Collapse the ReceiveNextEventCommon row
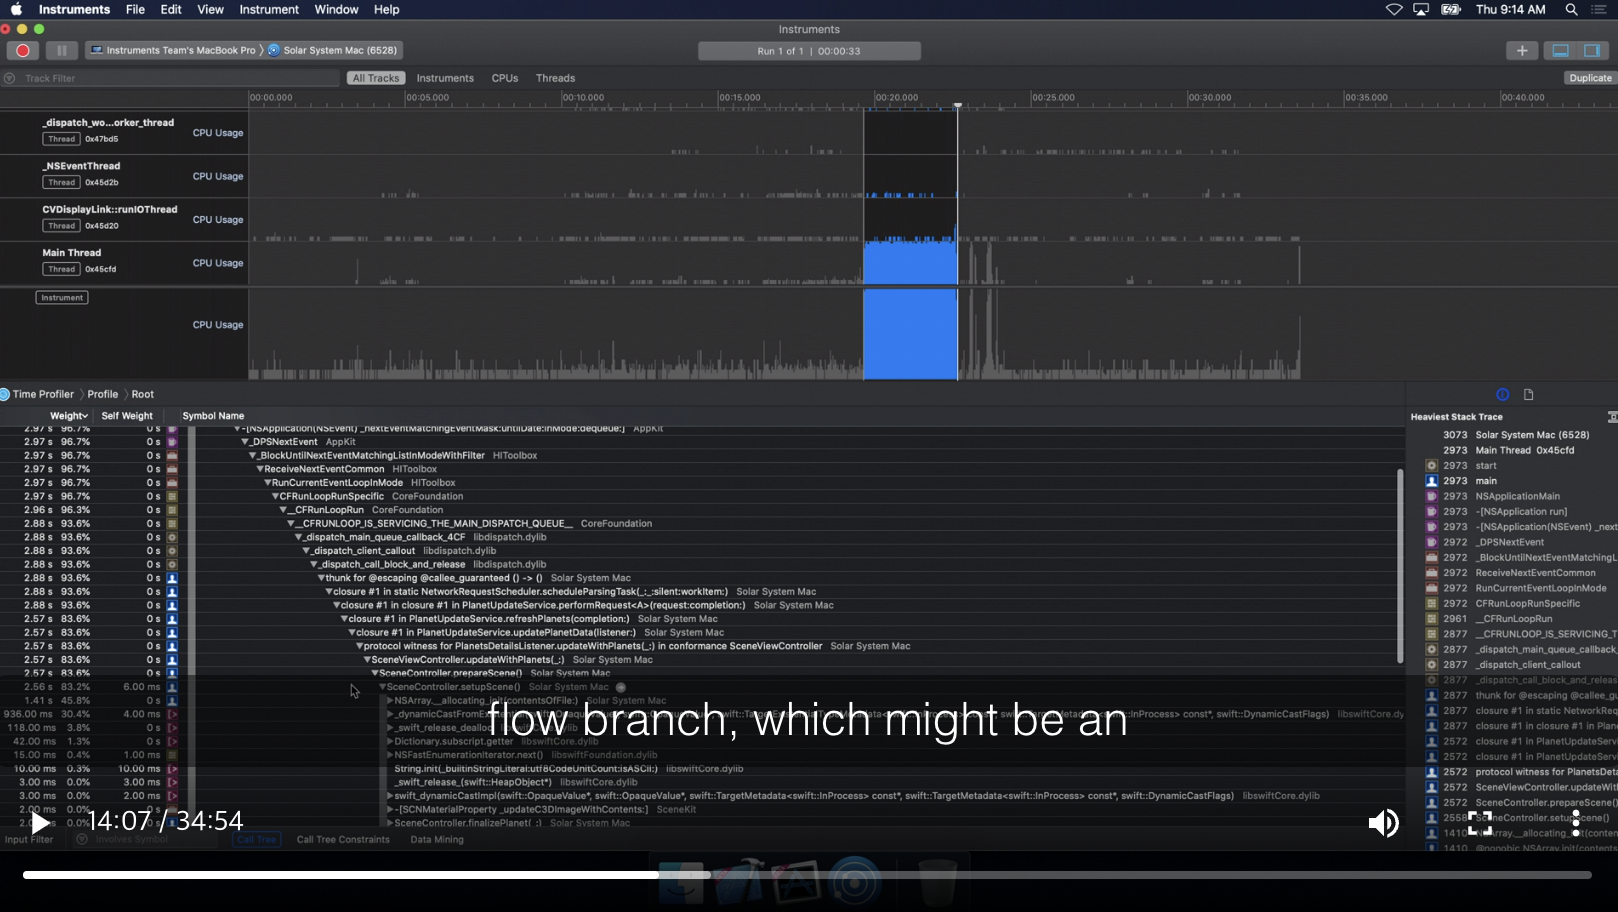1618x912 pixels. [260, 469]
